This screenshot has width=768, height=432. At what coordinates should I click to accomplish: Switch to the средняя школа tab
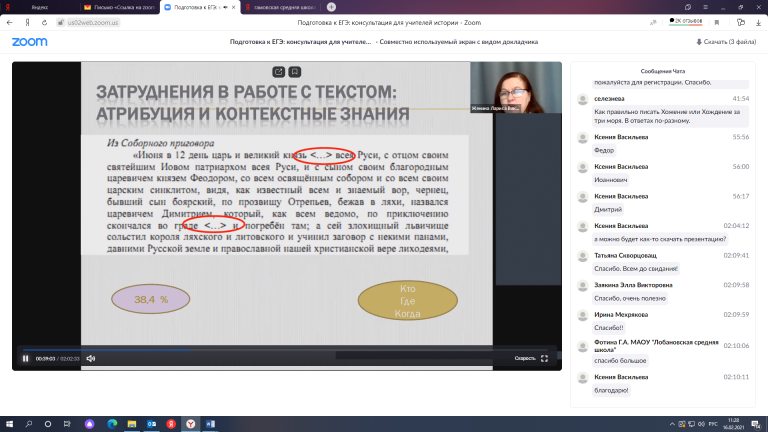tap(281, 7)
